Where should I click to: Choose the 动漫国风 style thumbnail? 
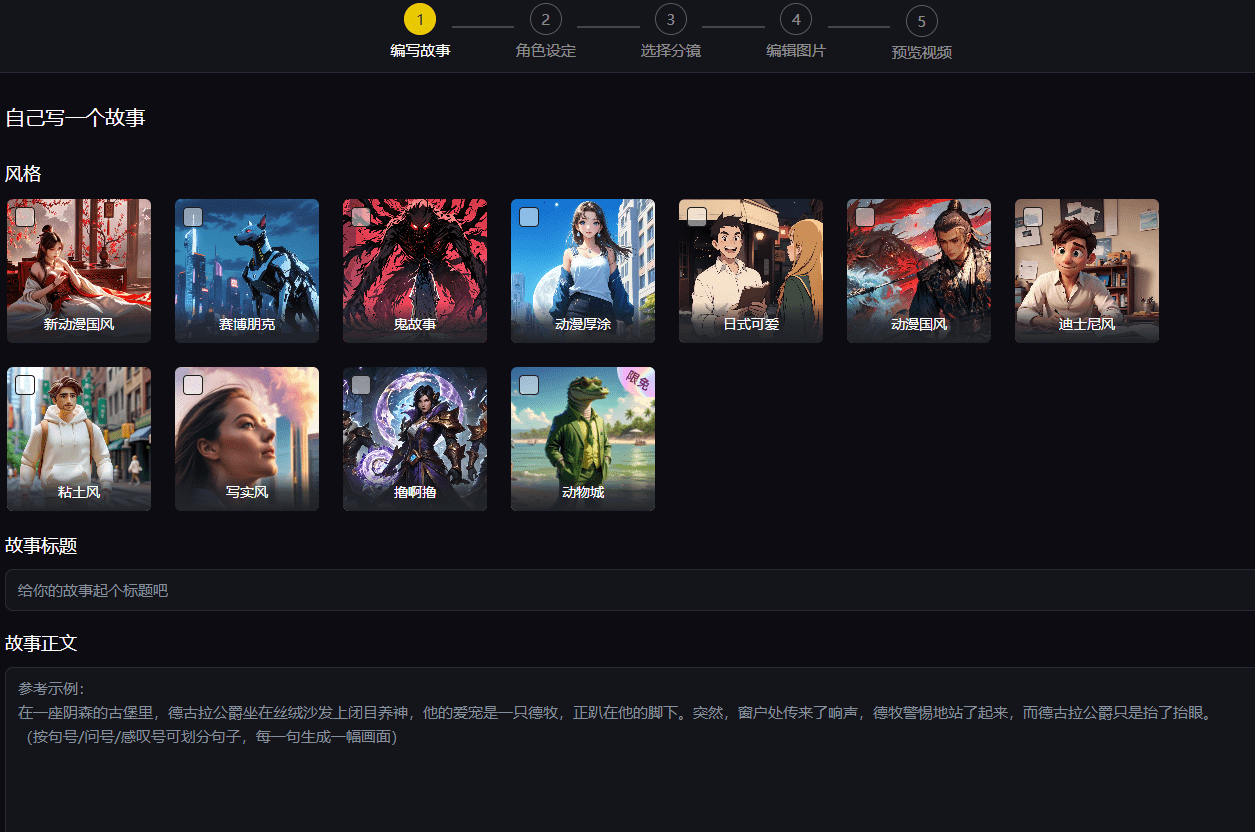click(919, 270)
